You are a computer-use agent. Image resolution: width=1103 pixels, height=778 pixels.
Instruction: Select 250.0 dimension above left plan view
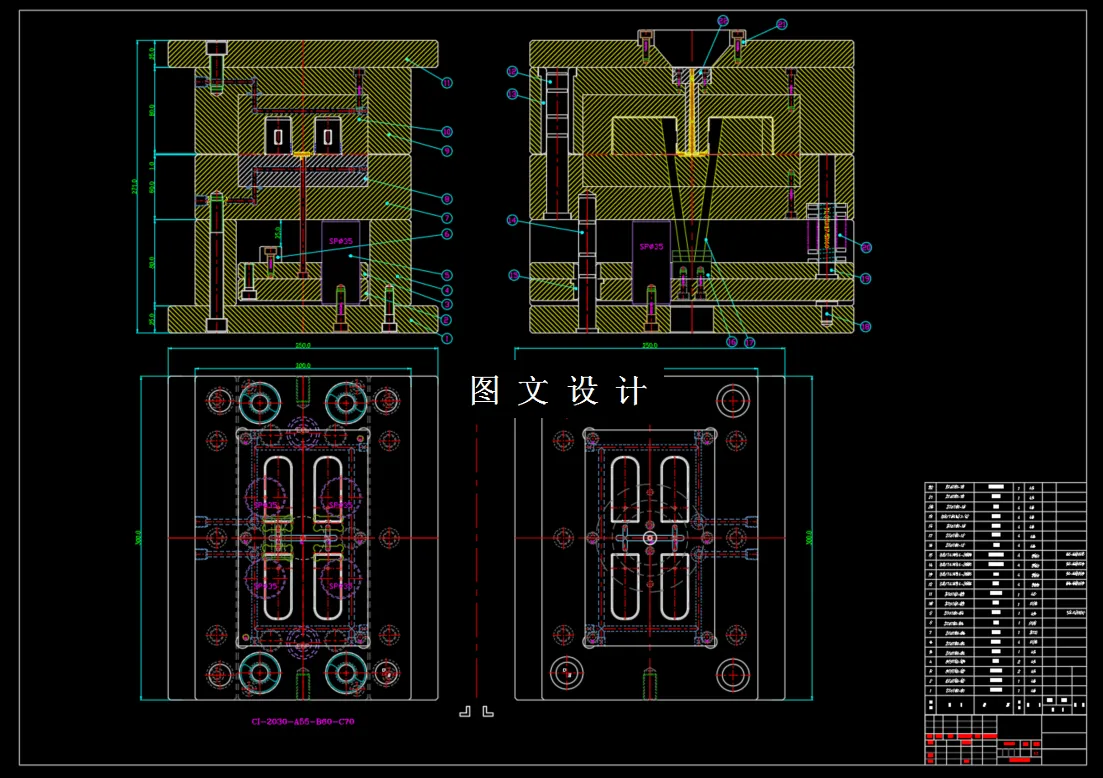[303, 345]
